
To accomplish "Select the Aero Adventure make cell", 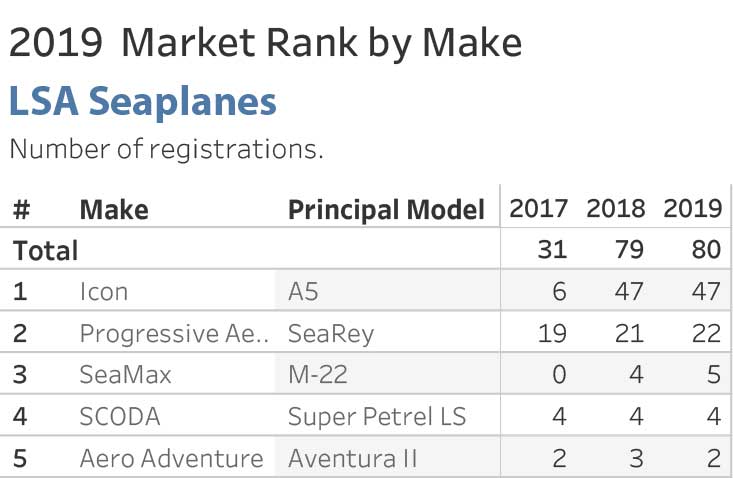I will click(x=172, y=458).
